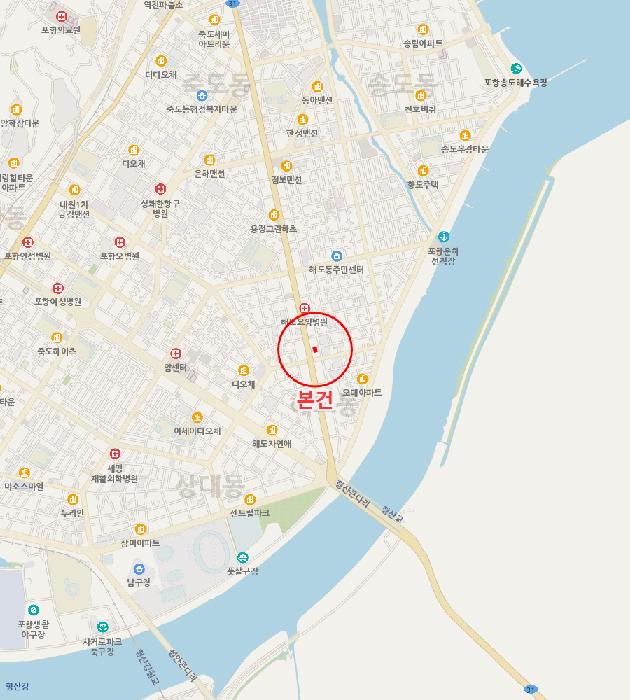This screenshot has width=630, height=700.
Task: Click the 성모병원 hospital marker near red circle
Action: [305, 308]
